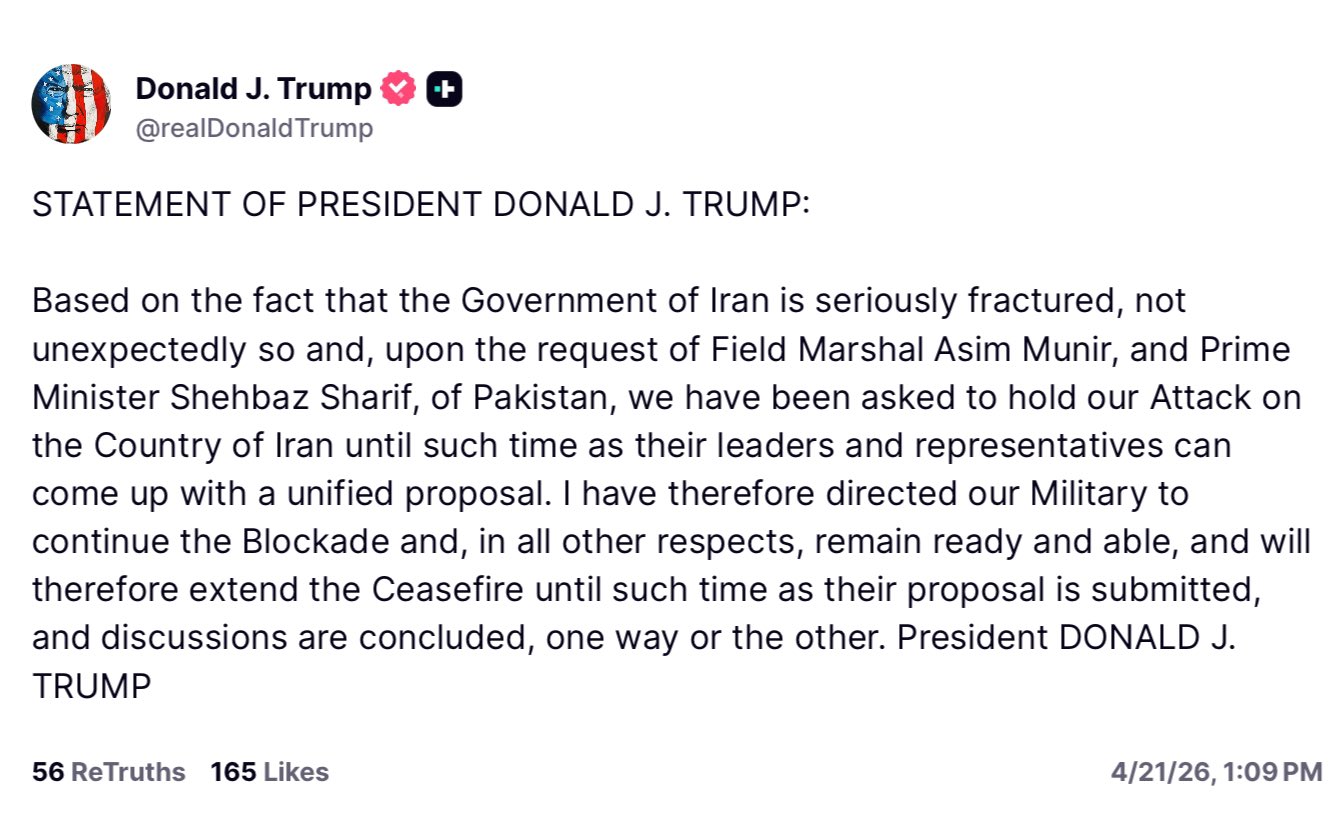Click the ReTruths label
The width and height of the screenshot is (1332, 818).
(x=129, y=772)
